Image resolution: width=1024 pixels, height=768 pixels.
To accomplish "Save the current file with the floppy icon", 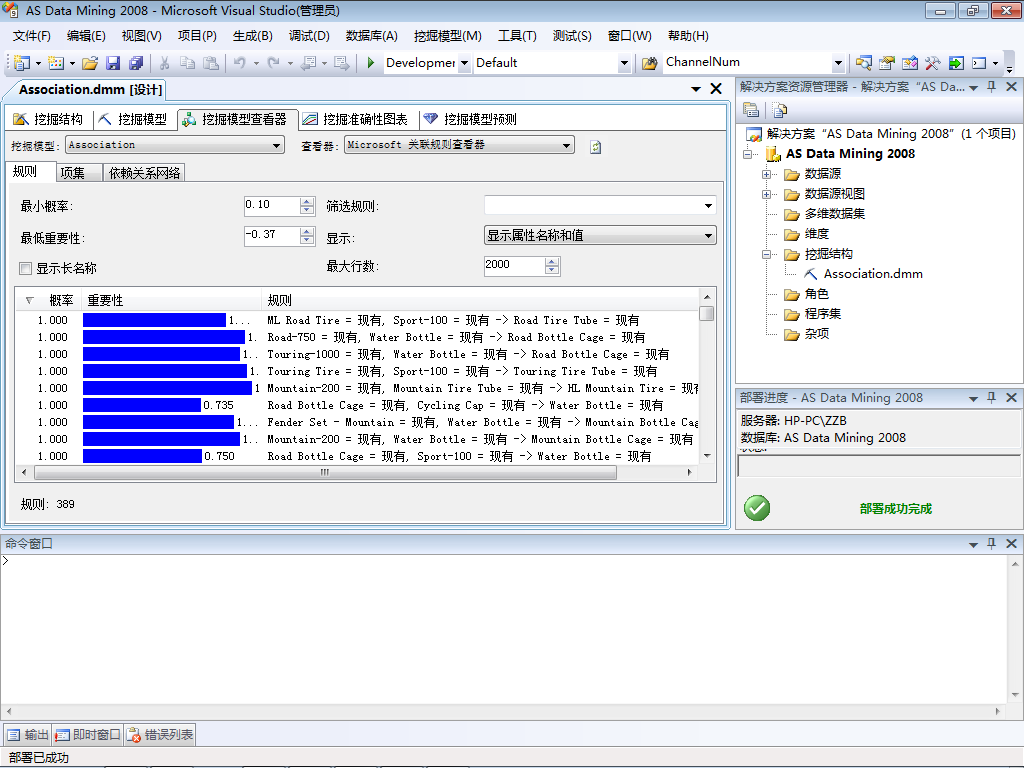I will (113, 63).
